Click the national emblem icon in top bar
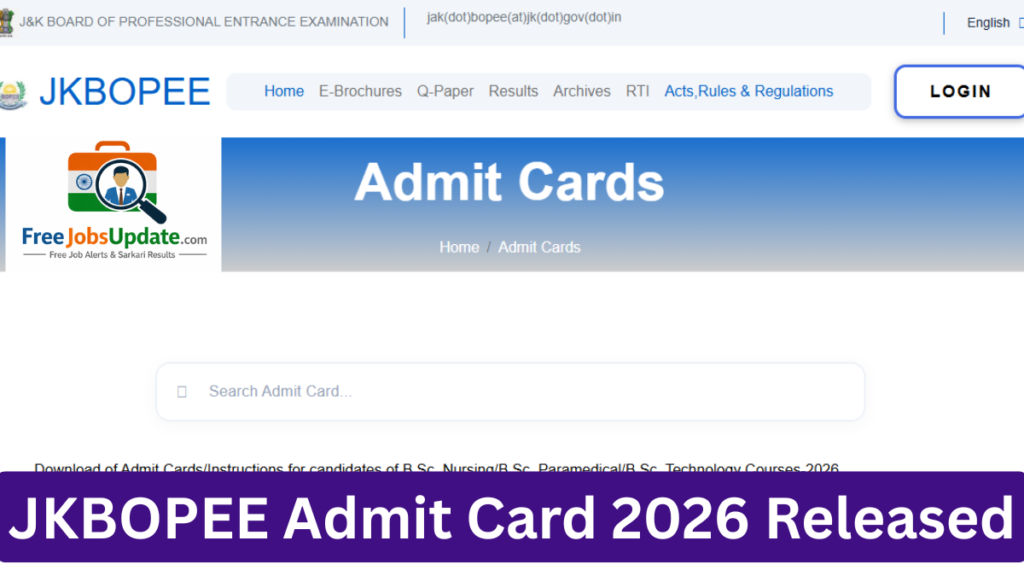The height and width of the screenshot is (576, 1024). tap(6, 22)
